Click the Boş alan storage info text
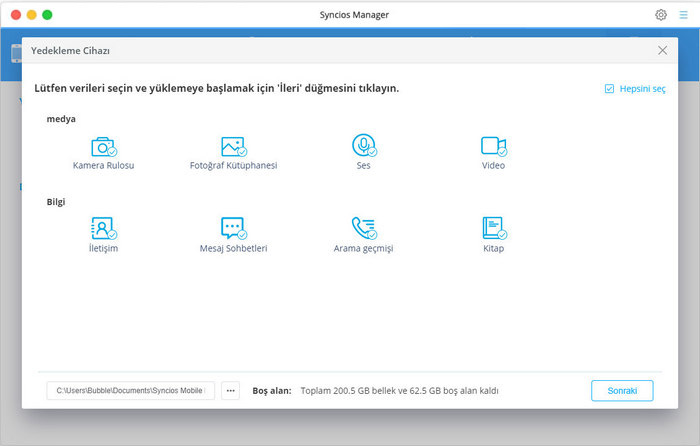700x446 pixels. click(375, 391)
